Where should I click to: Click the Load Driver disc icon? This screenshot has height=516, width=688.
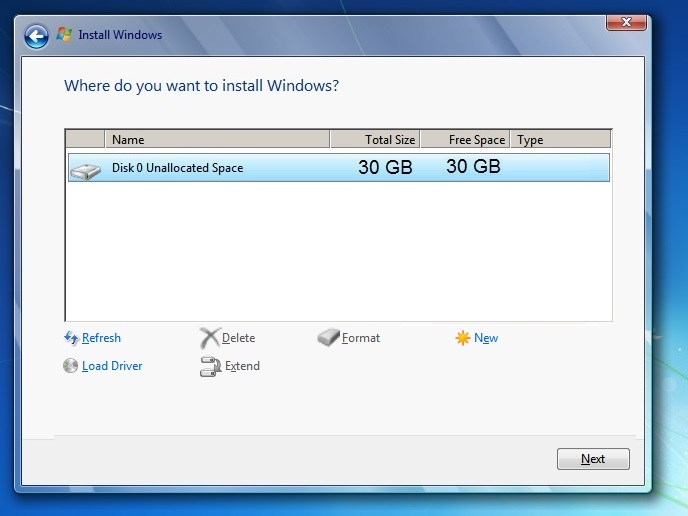click(71, 366)
